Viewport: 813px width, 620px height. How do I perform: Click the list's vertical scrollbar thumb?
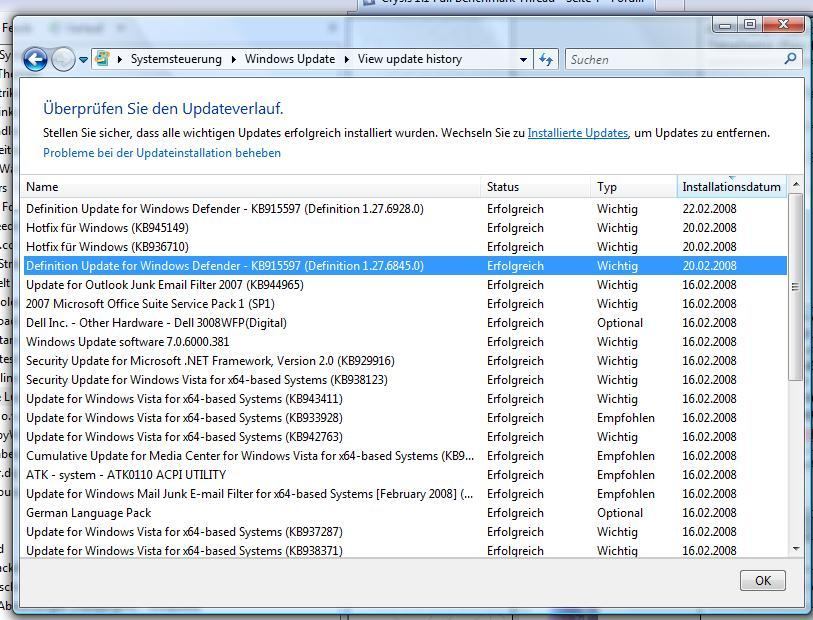click(x=796, y=287)
